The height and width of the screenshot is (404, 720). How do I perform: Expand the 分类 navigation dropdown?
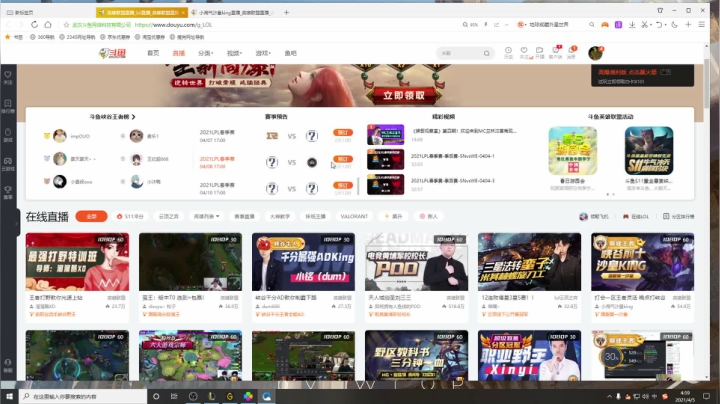(205, 53)
